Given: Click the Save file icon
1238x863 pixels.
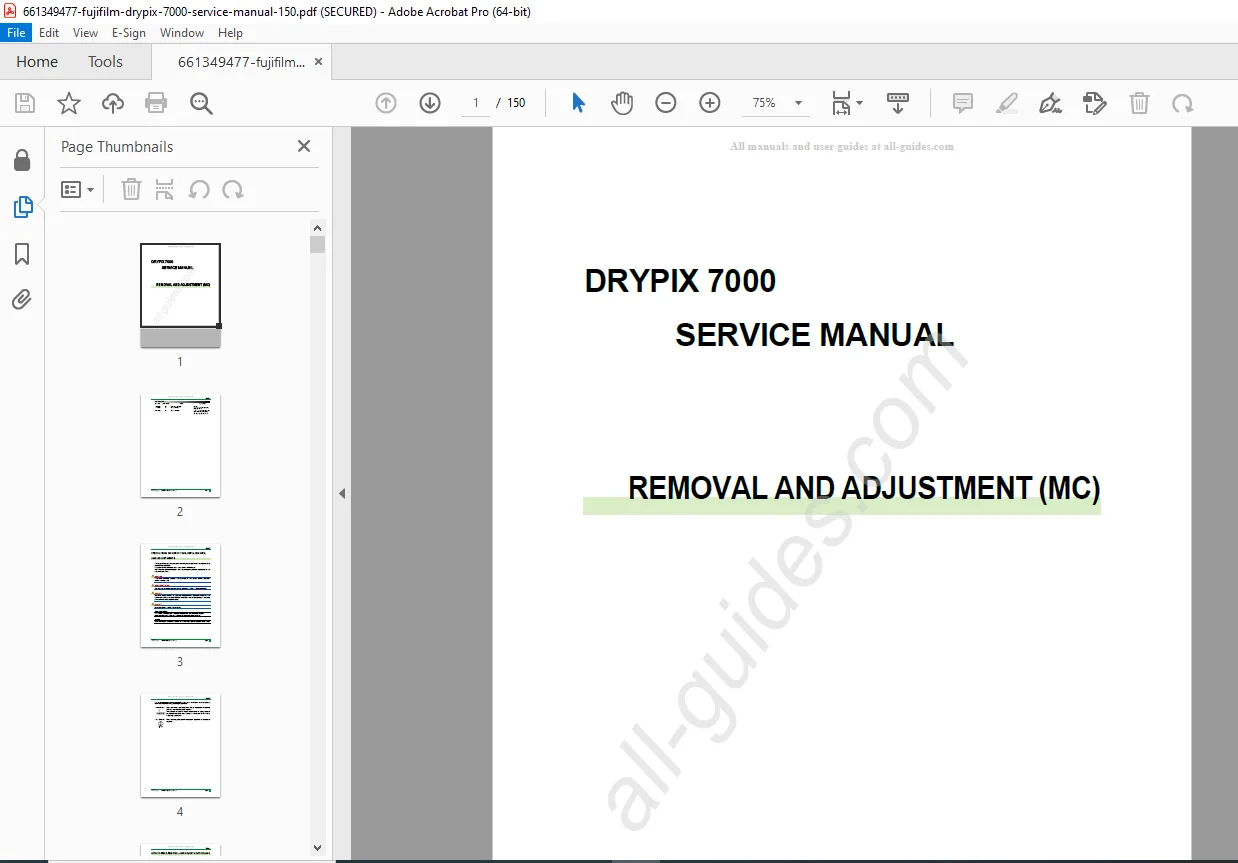Looking at the screenshot, I should click(25, 103).
